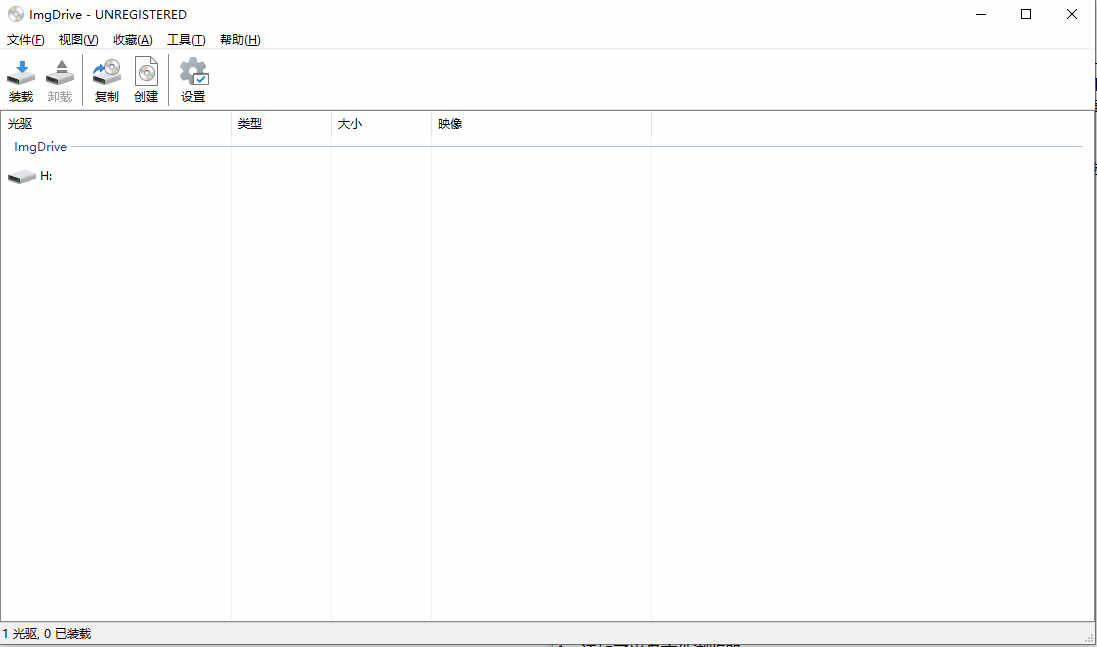This screenshot has height=647, width=1097.
Task: Click the Copy disc (复制) icon
Action: click(x=106, y=80)
